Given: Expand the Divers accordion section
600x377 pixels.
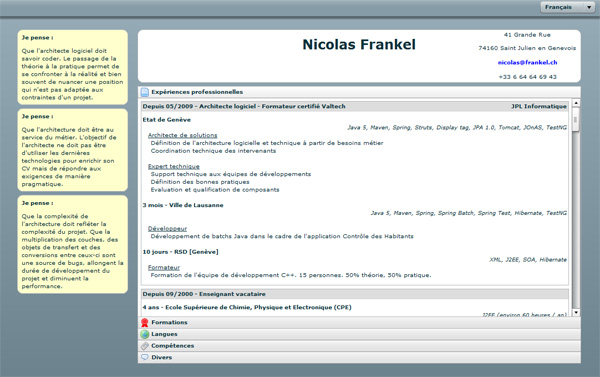Looking at the screenshot, I should coord(359,357).
